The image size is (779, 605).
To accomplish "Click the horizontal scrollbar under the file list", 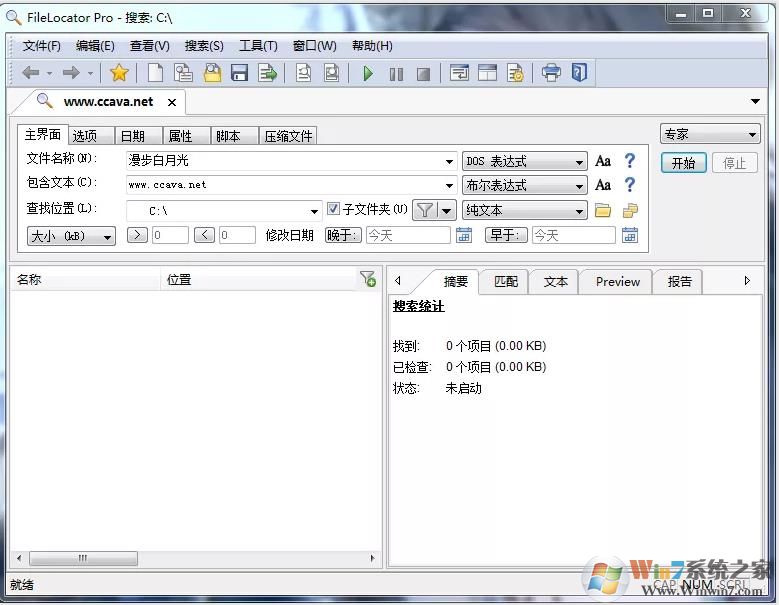I will point(195,558).
